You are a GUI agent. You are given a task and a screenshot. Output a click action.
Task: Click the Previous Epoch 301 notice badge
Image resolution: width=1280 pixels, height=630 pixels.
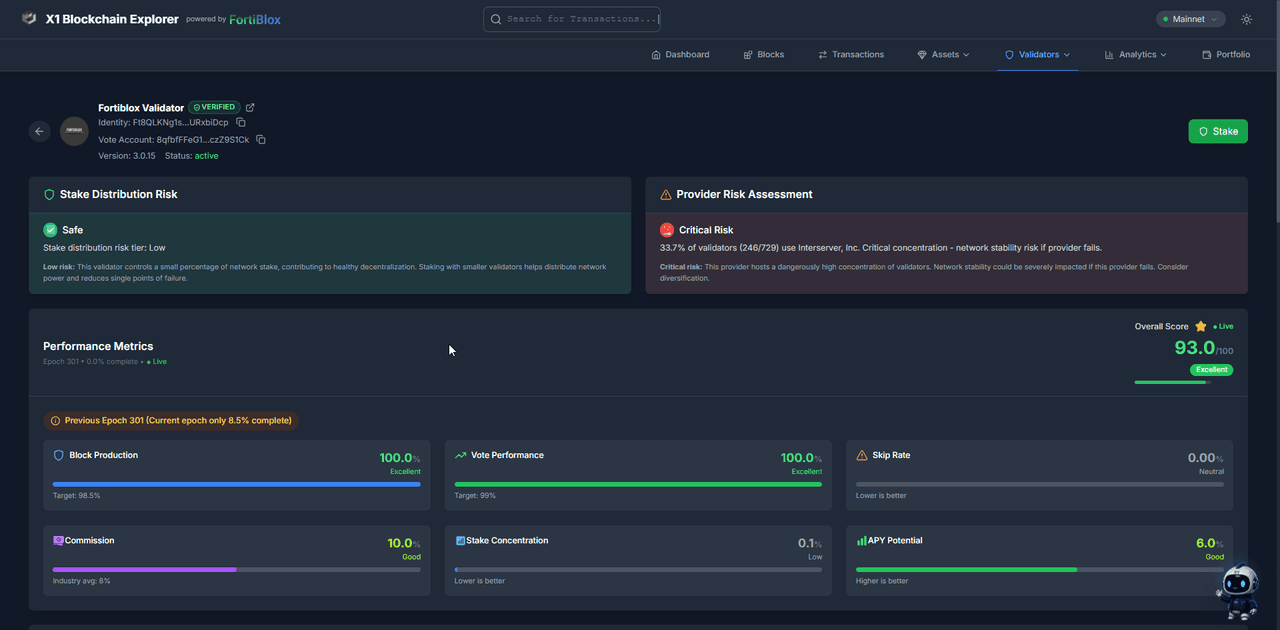pyautogui.click(x=171, y=421)
